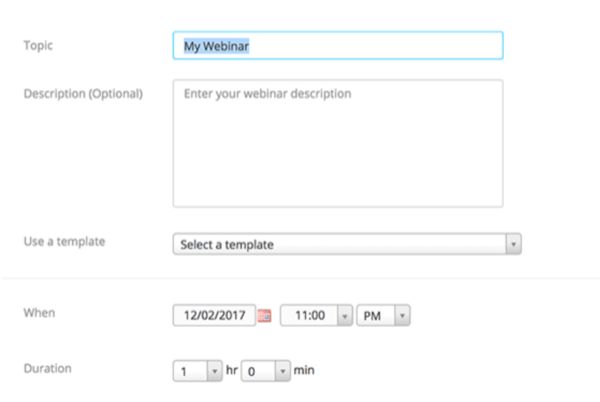600x402 pixels.
Task: Open the calendar date picker icon
Action: [x=265, y=315]
